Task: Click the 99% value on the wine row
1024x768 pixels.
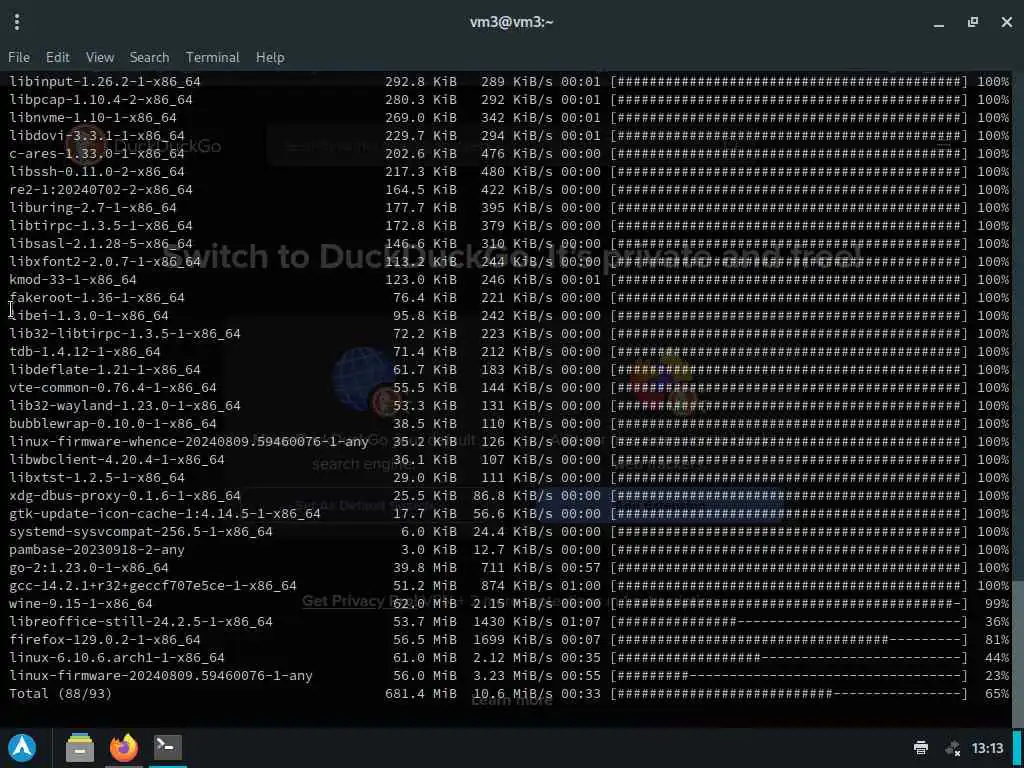Action: click(x=997, y=603)
